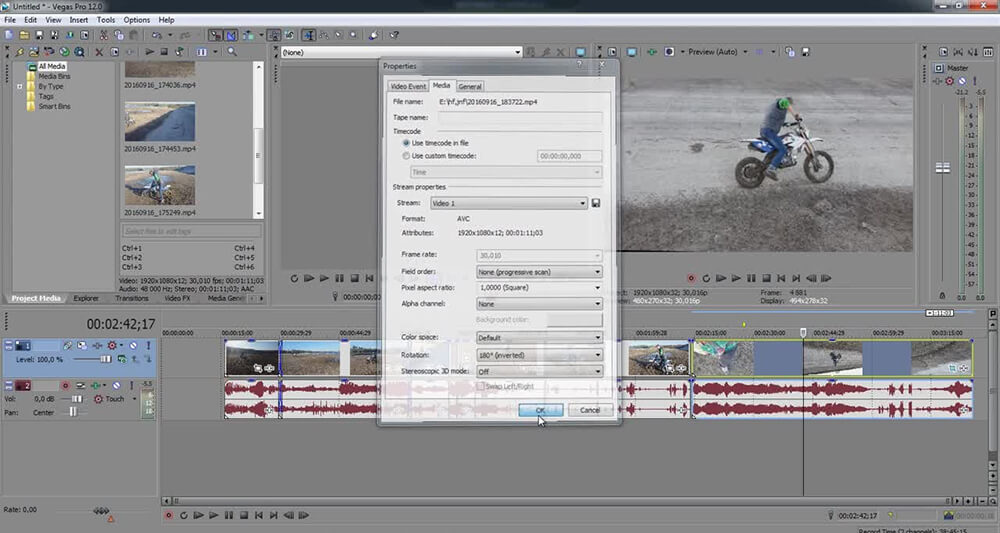Open the Transitions tab
The height and width of the screenshot is (533, 1000).
(x=131, y=298)
